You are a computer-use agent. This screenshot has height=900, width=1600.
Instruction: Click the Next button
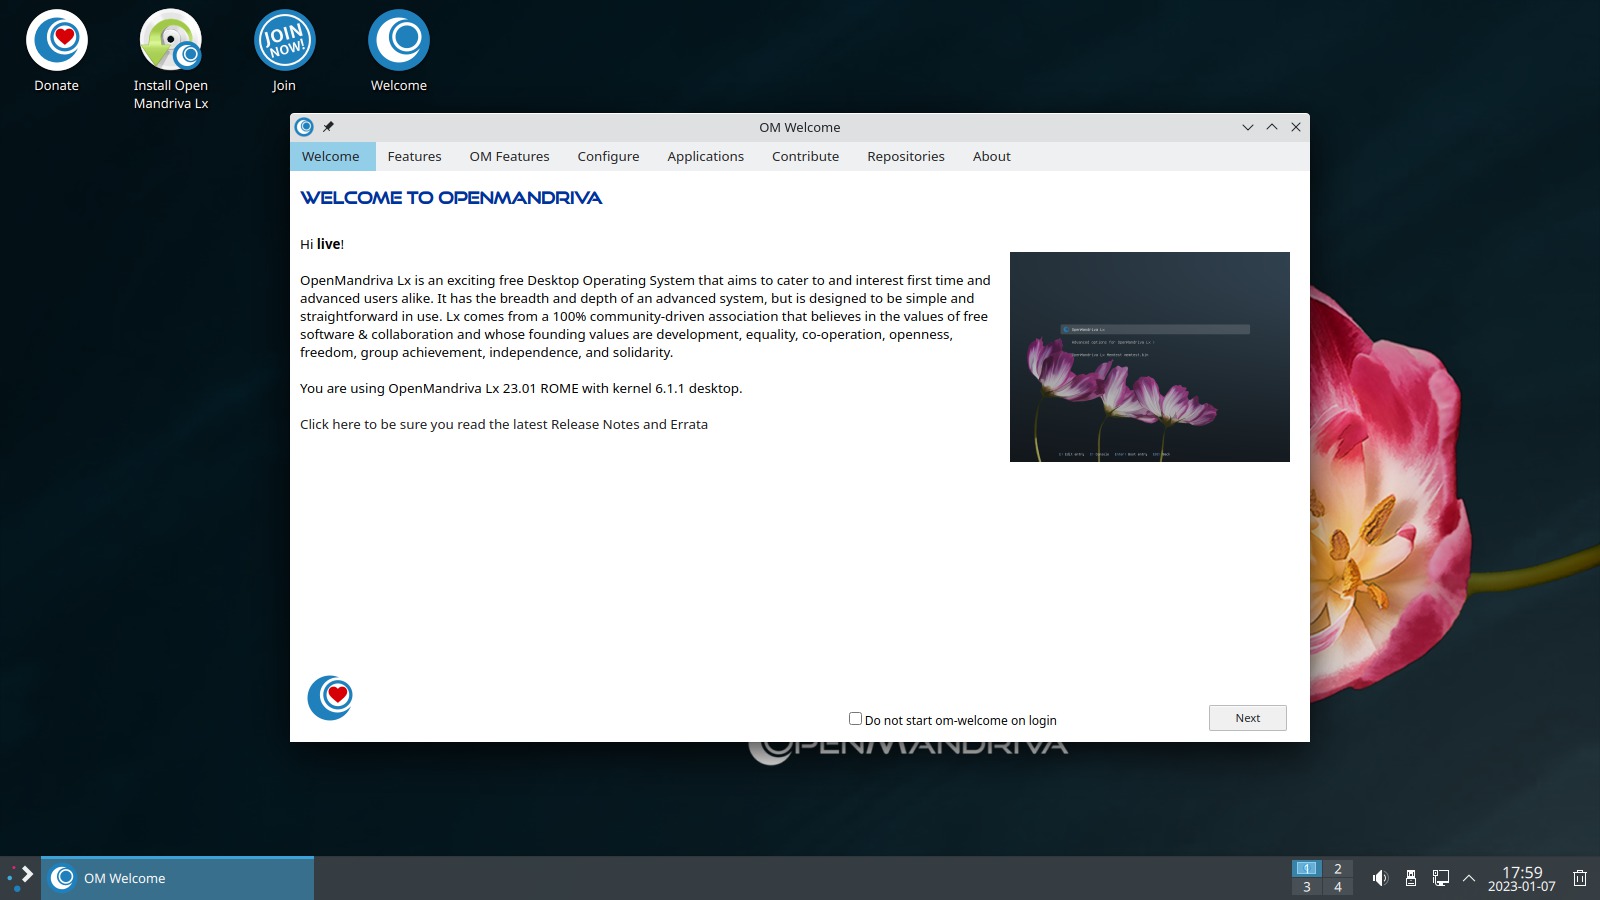(1247, 718)
